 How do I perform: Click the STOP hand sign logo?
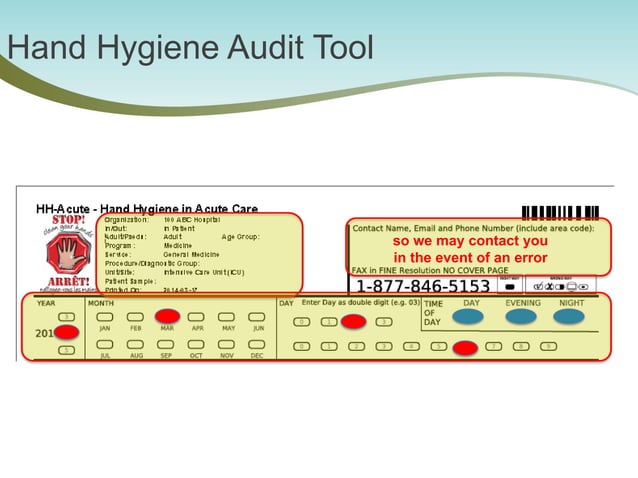(x=68, y=254)
